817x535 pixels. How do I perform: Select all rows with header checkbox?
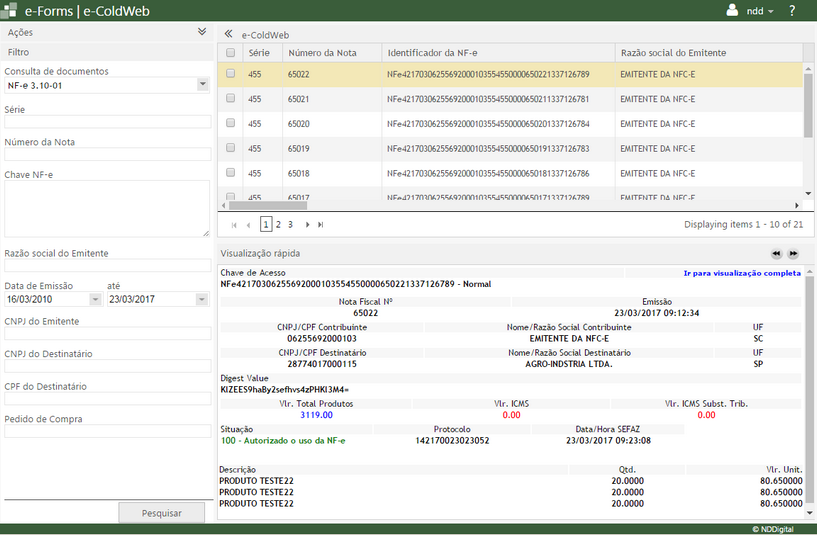click(231, 52)
